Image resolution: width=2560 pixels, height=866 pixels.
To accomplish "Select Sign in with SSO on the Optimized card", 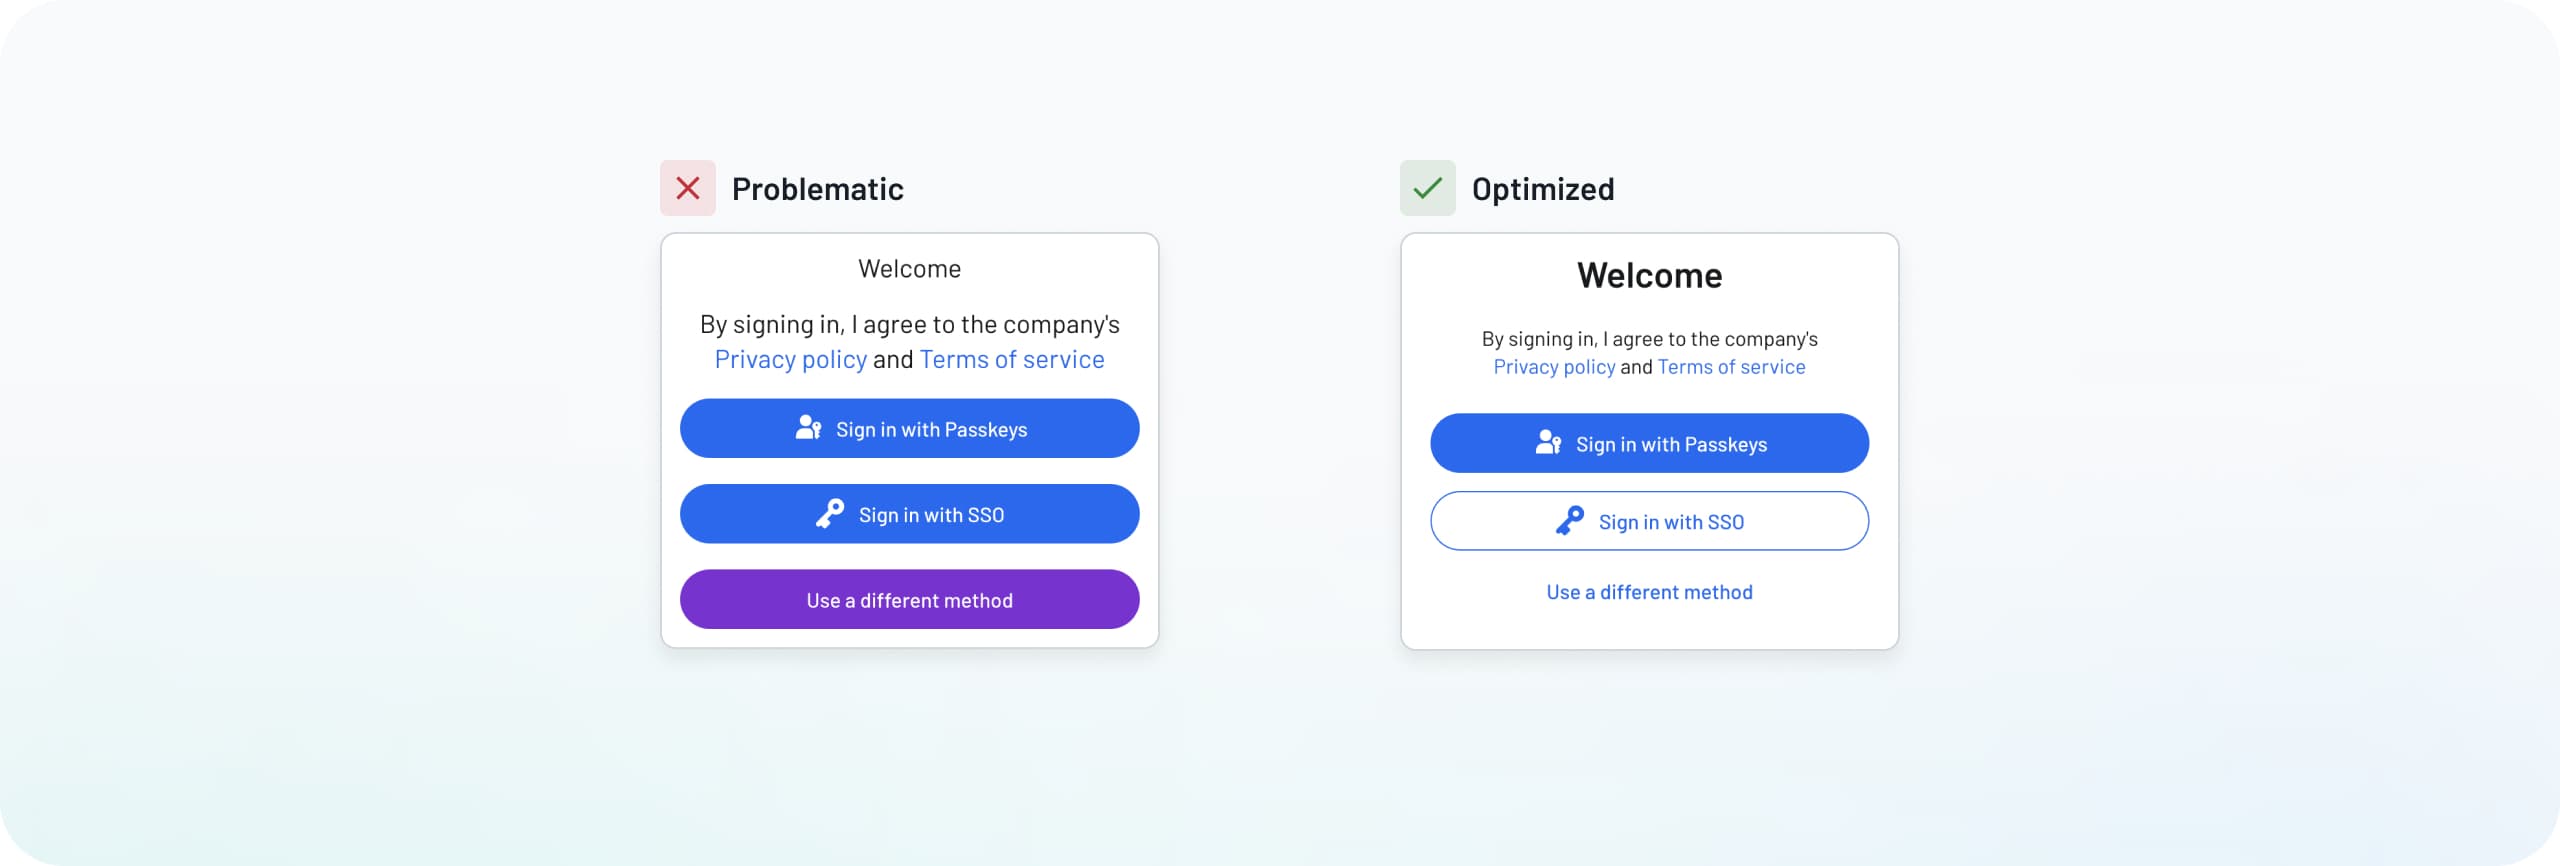I will (1649, 520).
